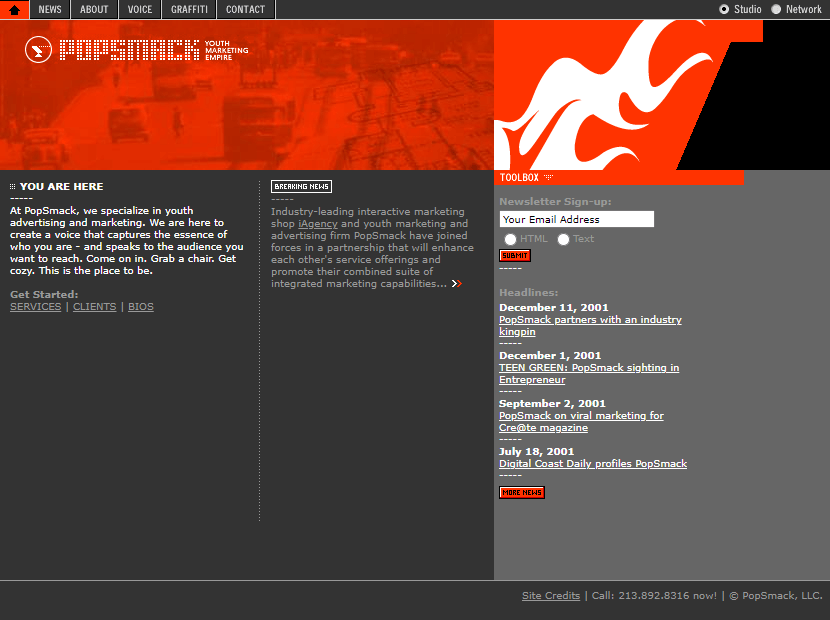The height and width of the screenshot is (620, 830).
Task: Open the NEWS menu item
Action: coord(50,10)
